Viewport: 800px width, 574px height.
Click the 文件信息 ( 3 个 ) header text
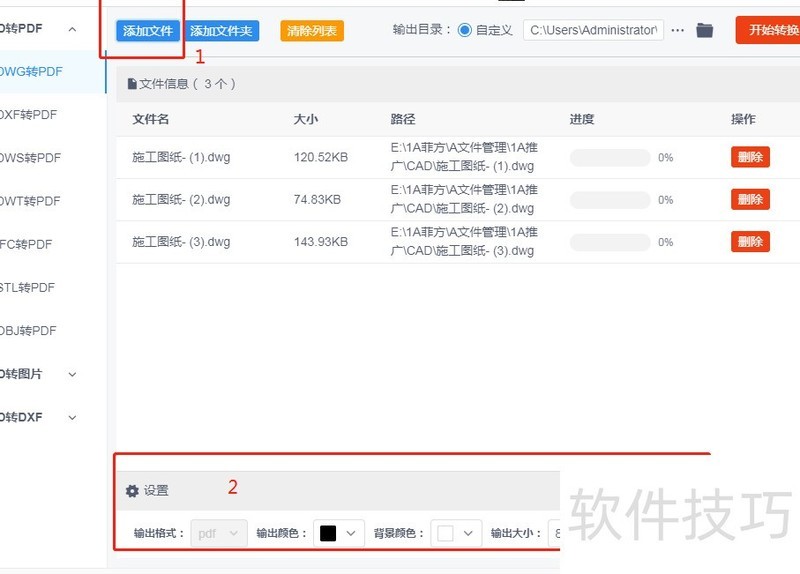pyautogui.click(x=187, y=84)
